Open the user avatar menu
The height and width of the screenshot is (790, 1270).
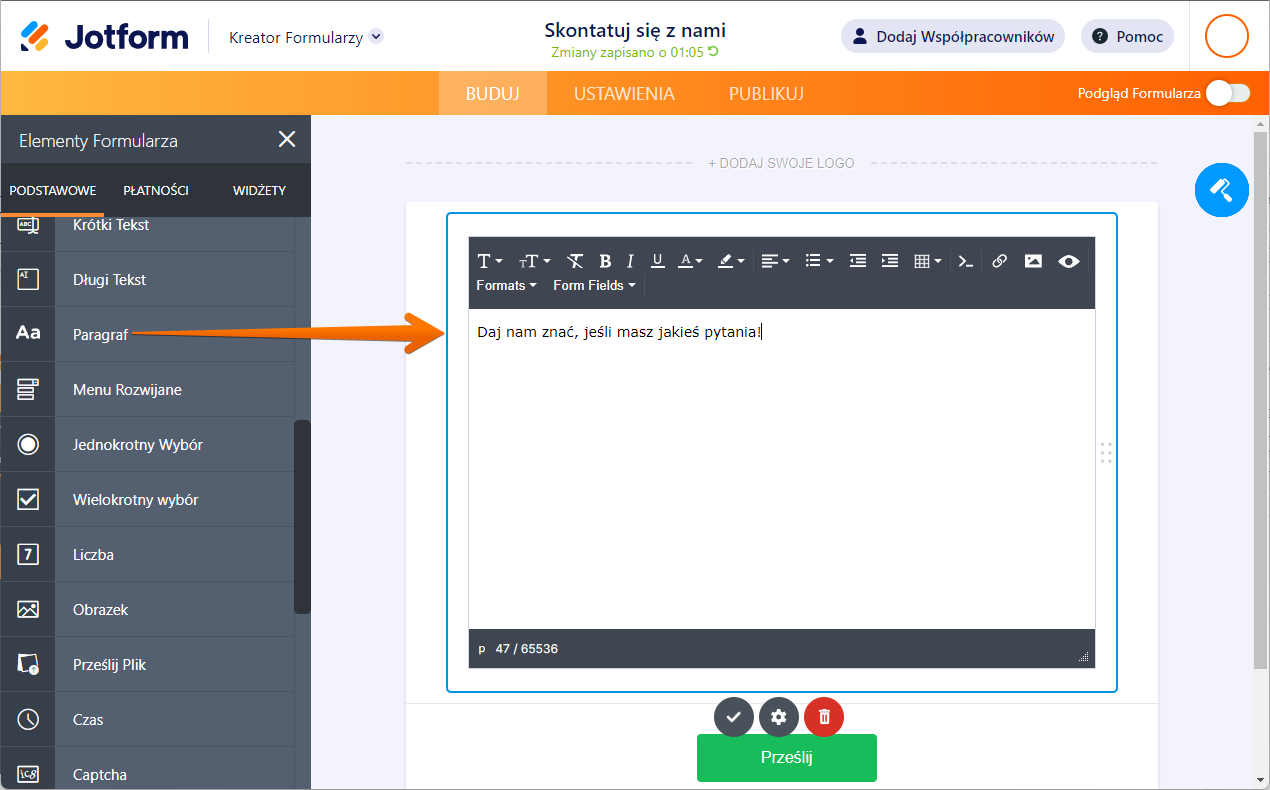[x=1227, y=36]
